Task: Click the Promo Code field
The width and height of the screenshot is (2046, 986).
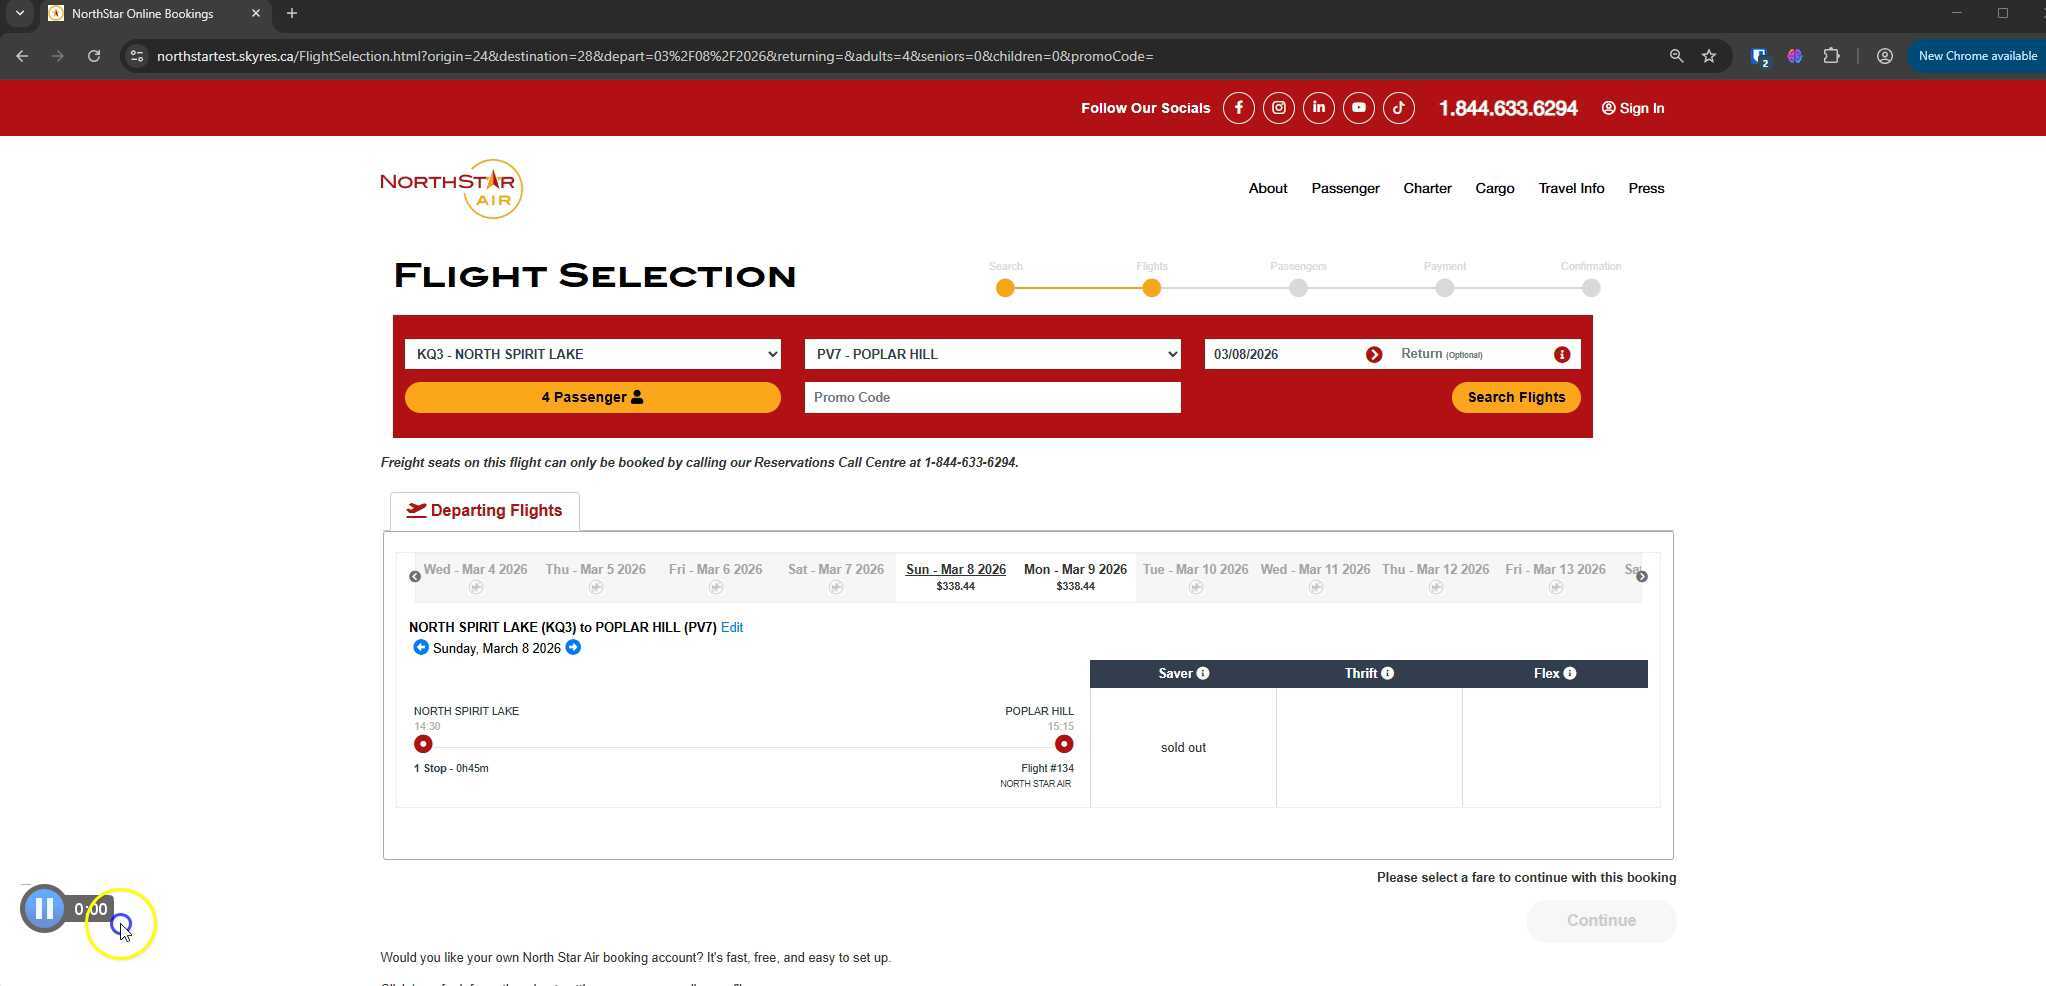Action: [x=993, y=398]
